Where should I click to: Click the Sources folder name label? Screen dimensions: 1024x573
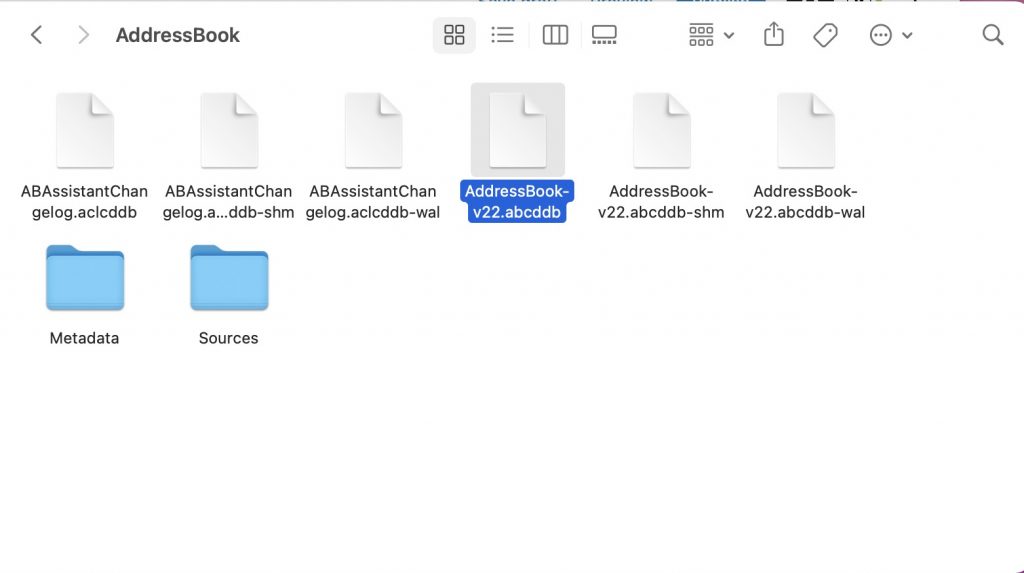coord(229,338)
